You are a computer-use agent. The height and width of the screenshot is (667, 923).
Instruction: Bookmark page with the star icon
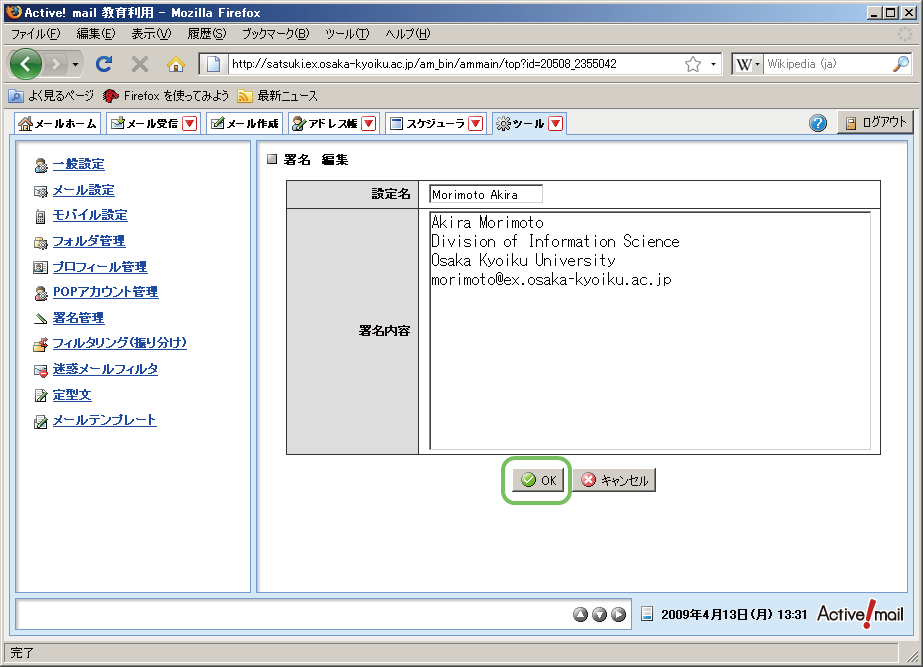(x=692, y=64)
